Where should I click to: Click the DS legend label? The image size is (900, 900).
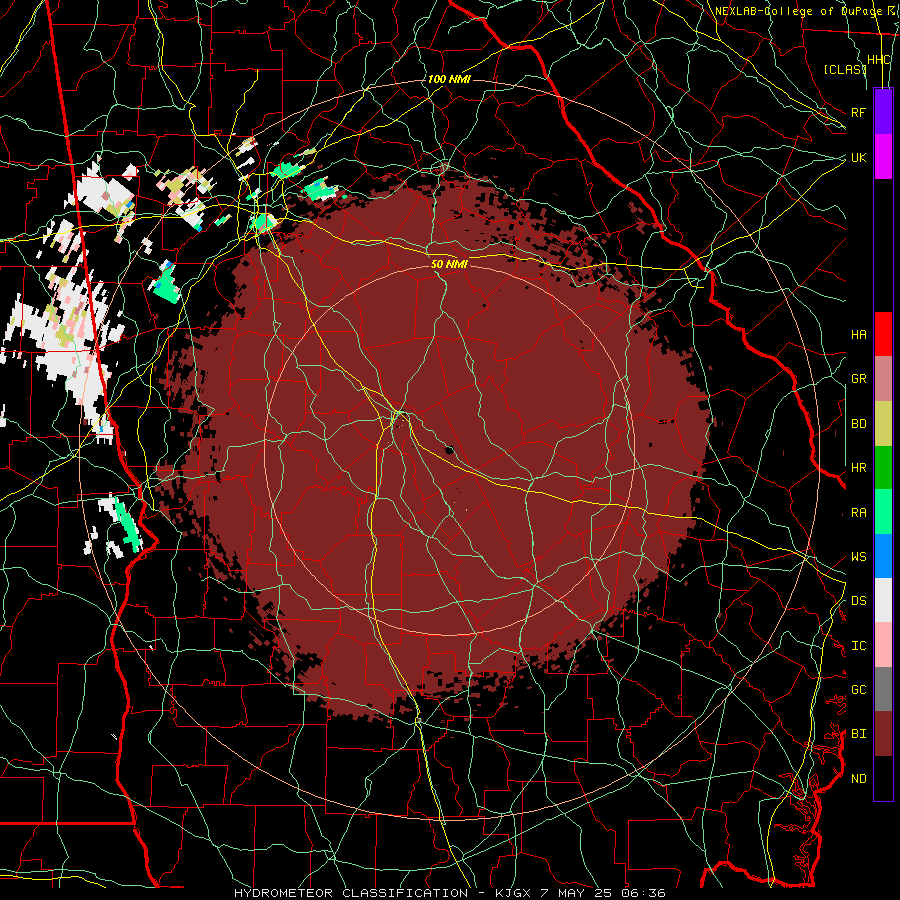(859, 601)
